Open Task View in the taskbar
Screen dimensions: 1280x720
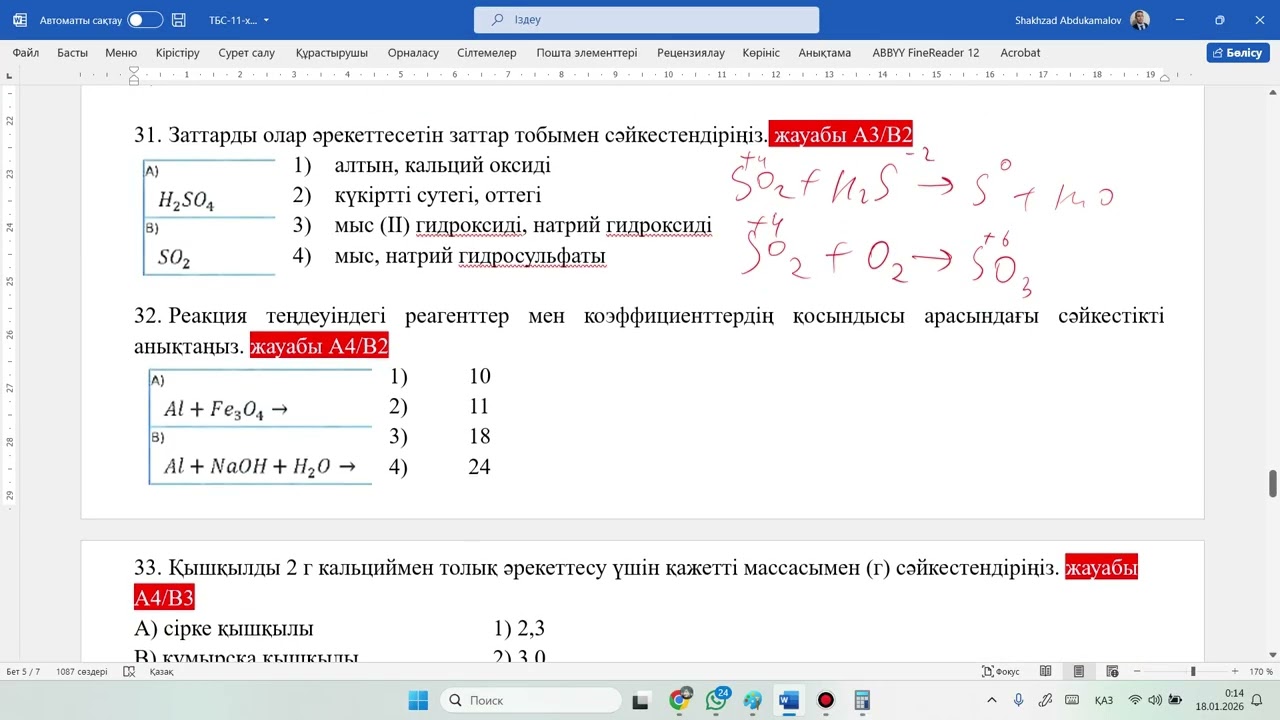[642, 700]
